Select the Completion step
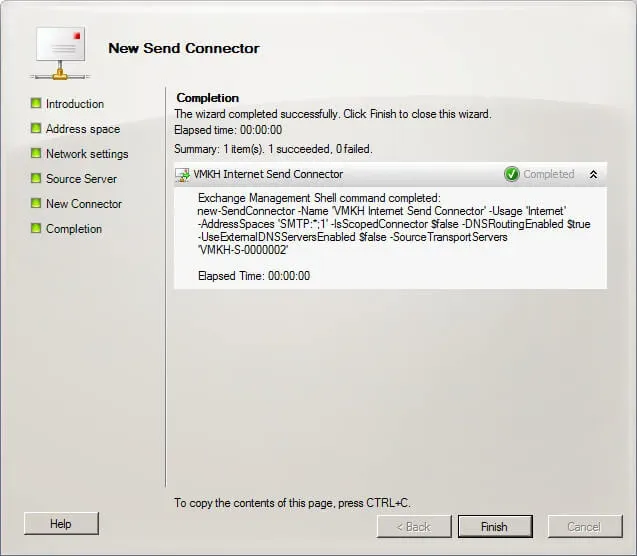Viewport: 637px width, 556px height. [74, 229]
